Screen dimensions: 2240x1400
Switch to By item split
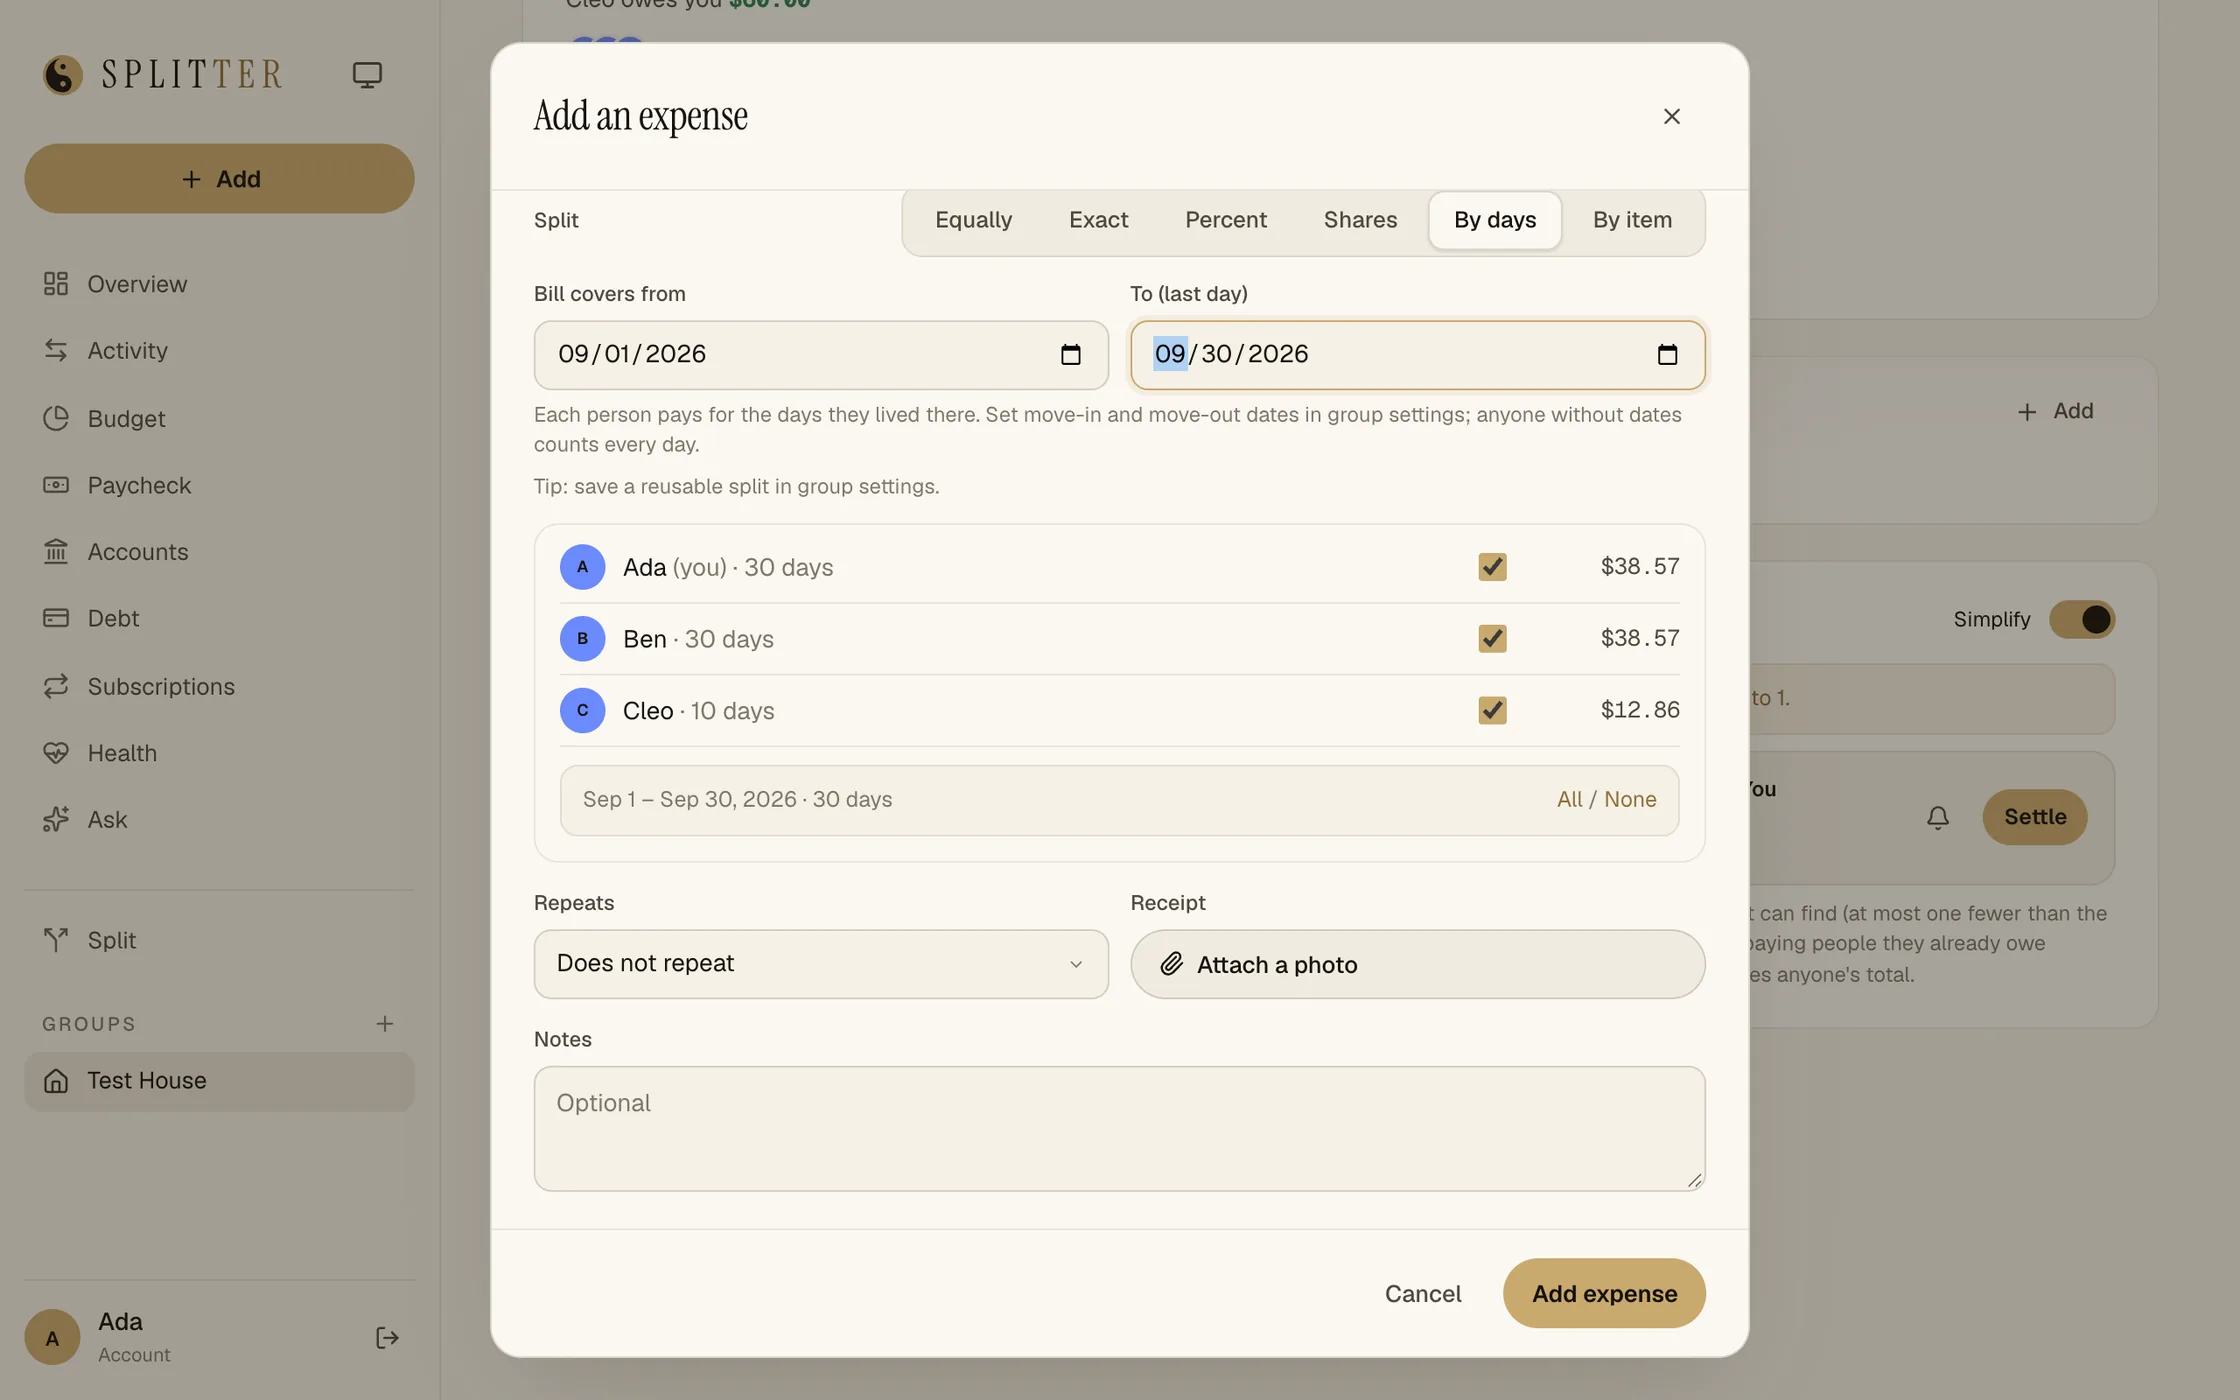(x=1632, y=220)
